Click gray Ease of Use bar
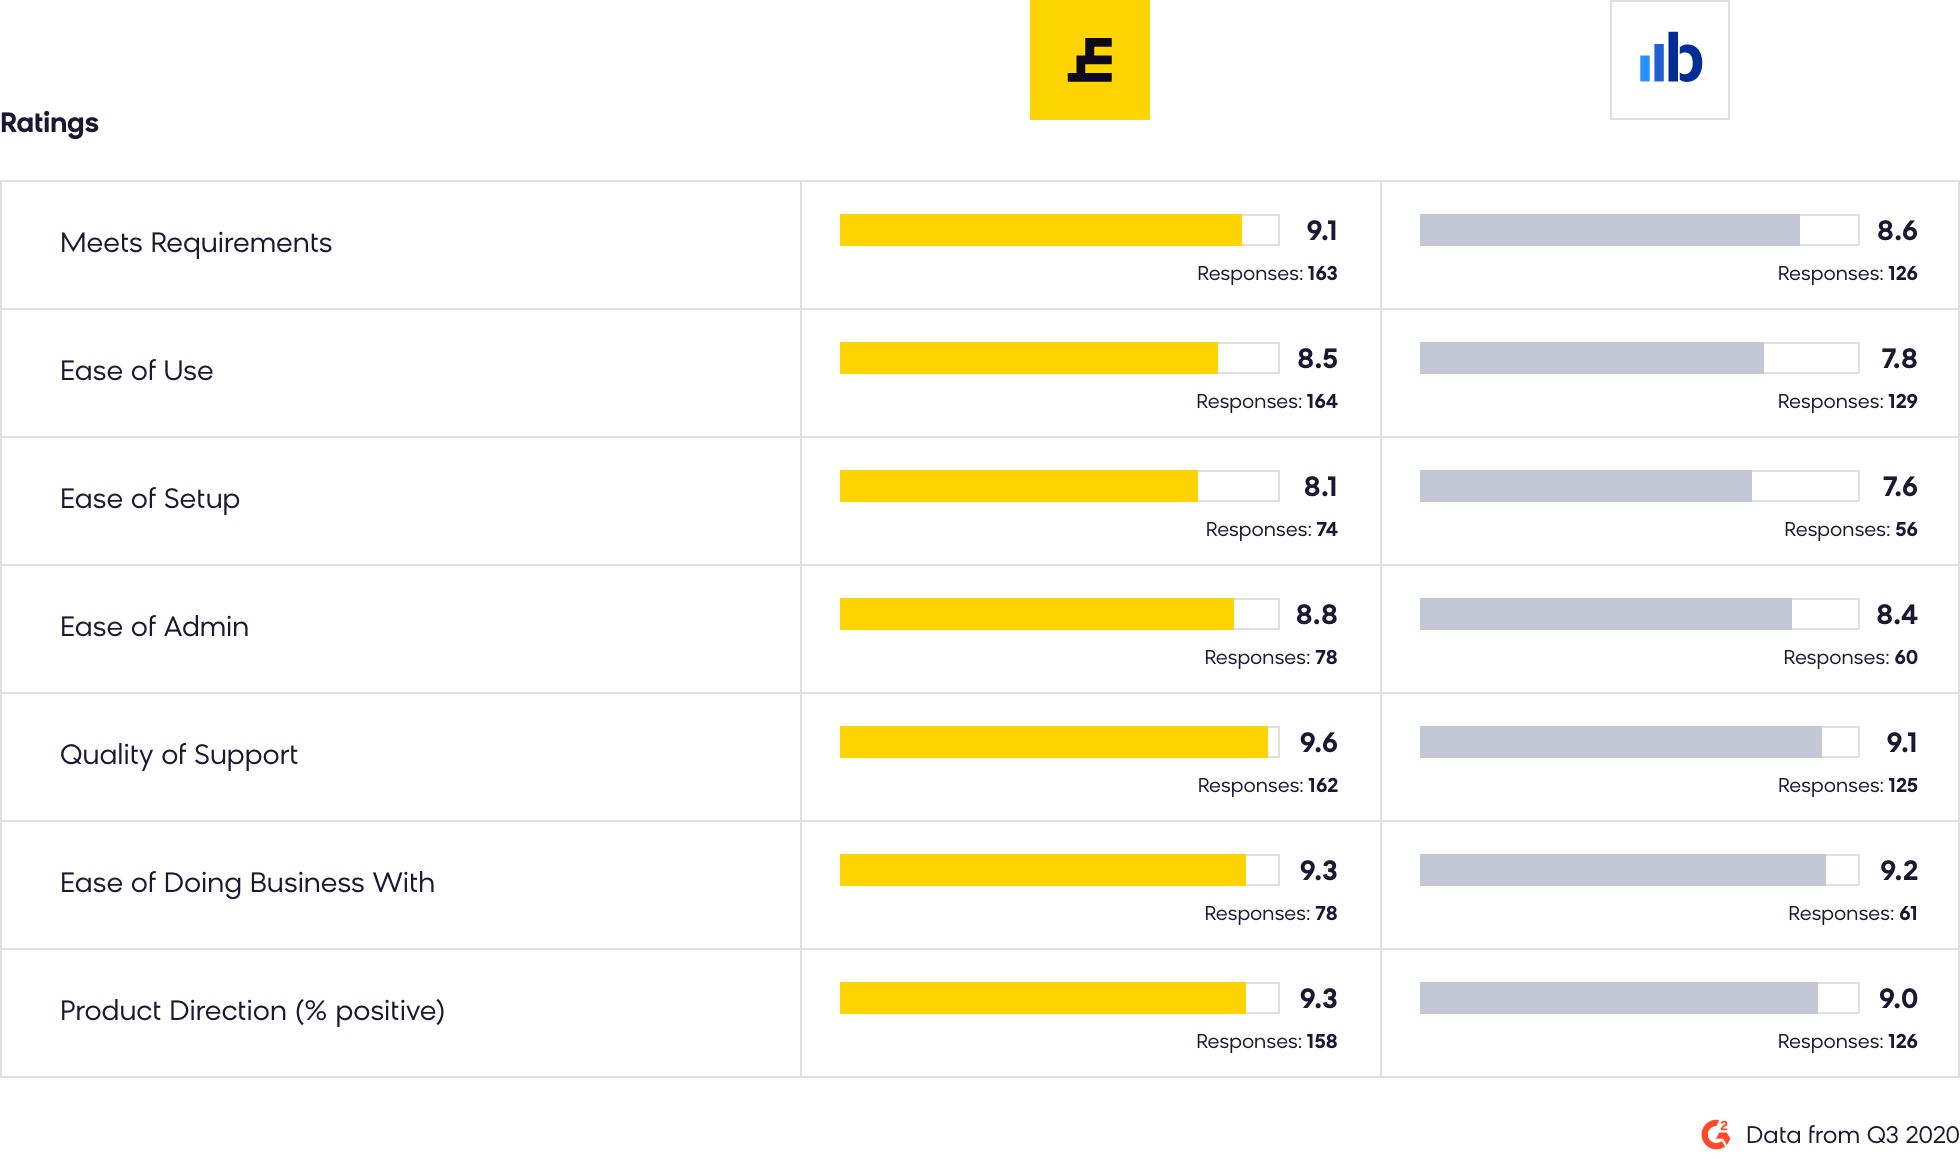Screen dimensions: 1960x1158 (1591, 358)
